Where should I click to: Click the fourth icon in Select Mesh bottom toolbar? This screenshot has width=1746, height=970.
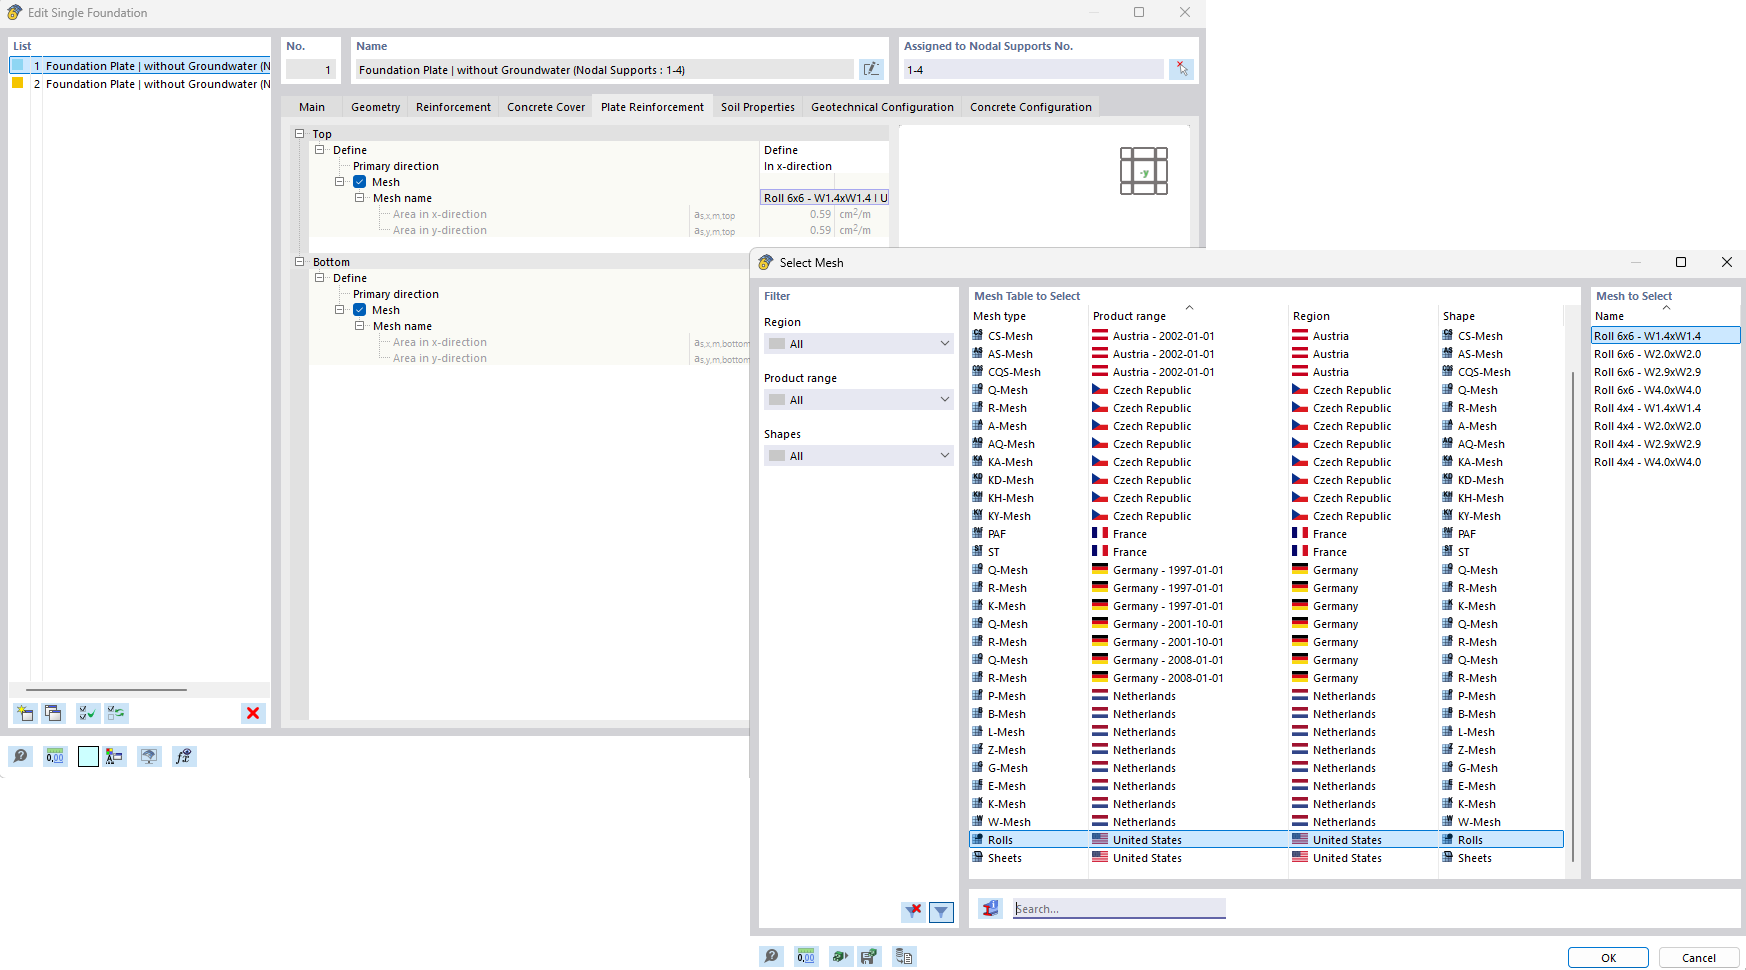(869, 957)
